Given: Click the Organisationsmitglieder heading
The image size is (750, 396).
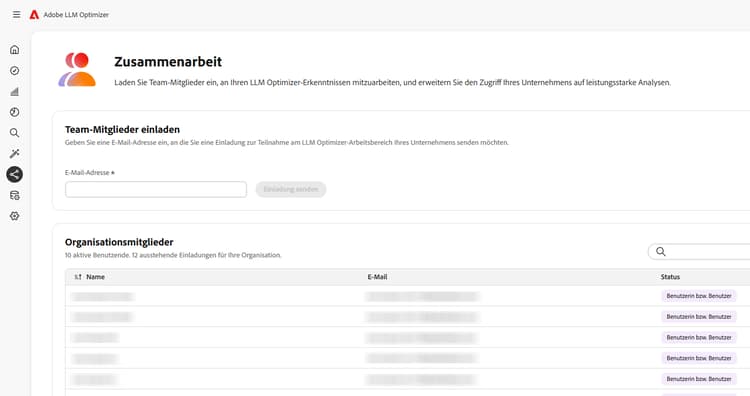Looking at the screenshot, I should 119,242.
